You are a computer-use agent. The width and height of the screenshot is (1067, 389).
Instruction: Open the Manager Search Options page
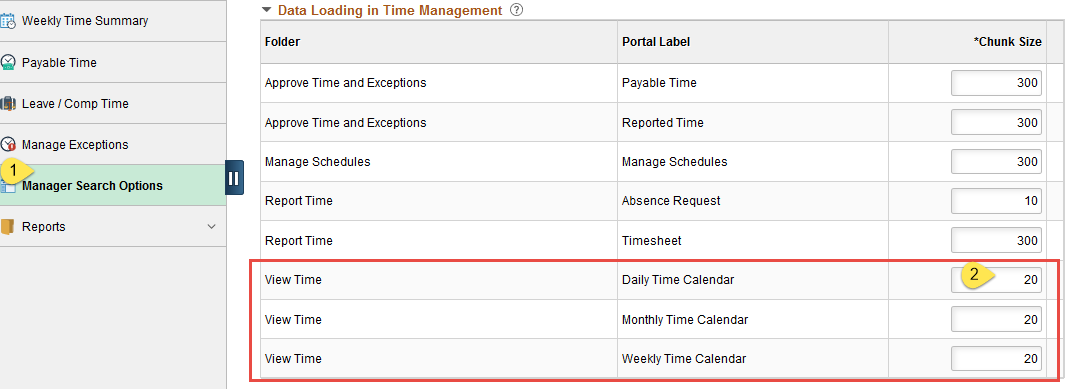coord(93,186)
